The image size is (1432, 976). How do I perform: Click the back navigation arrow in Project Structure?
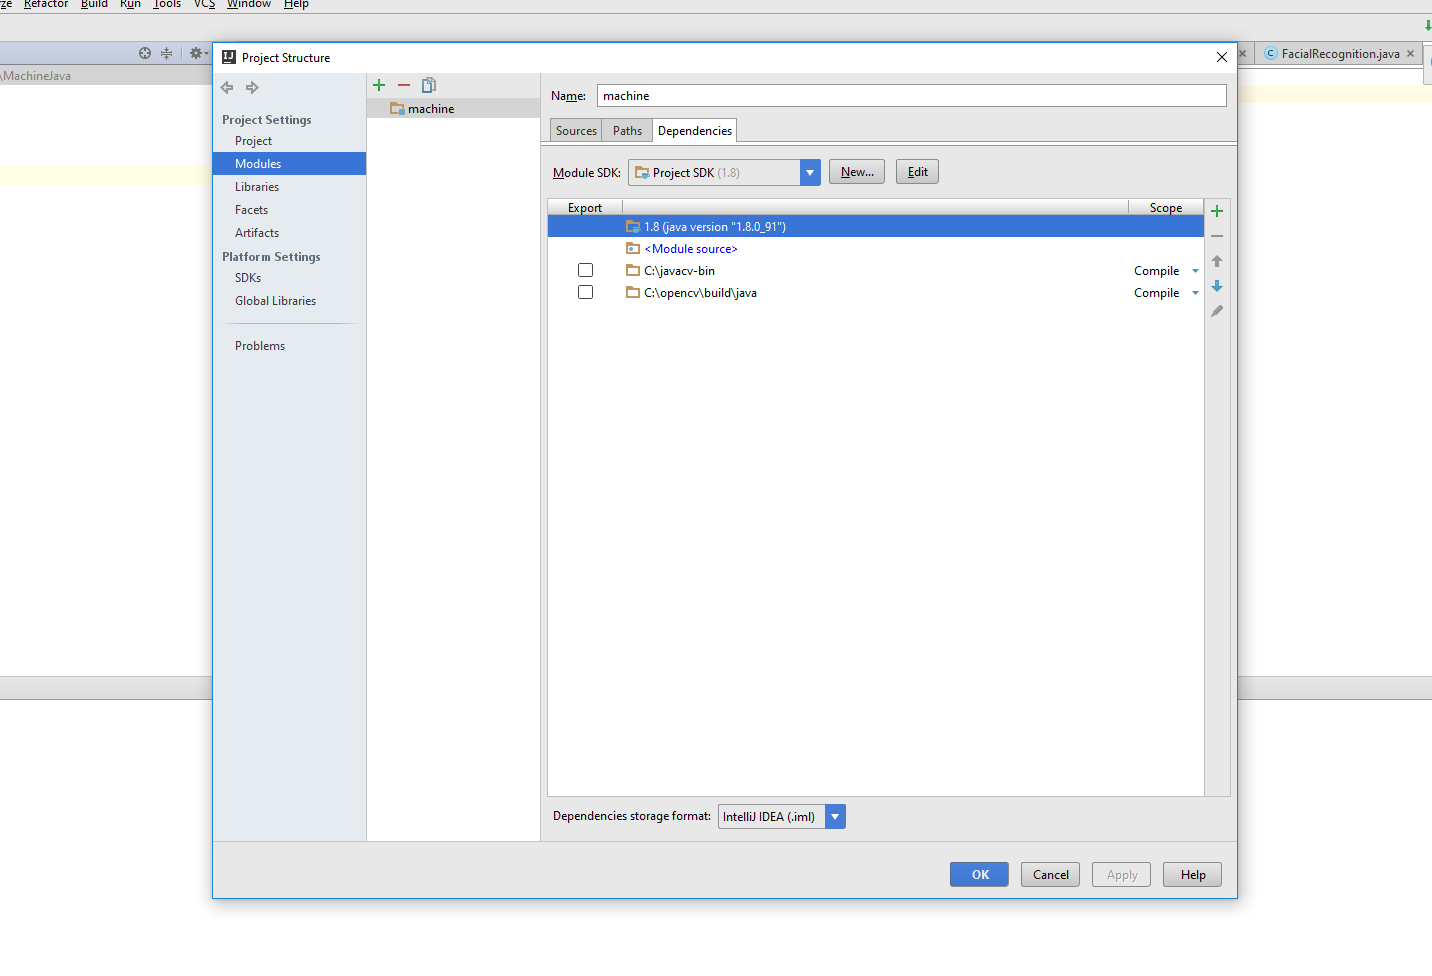(x=227, y=88)
